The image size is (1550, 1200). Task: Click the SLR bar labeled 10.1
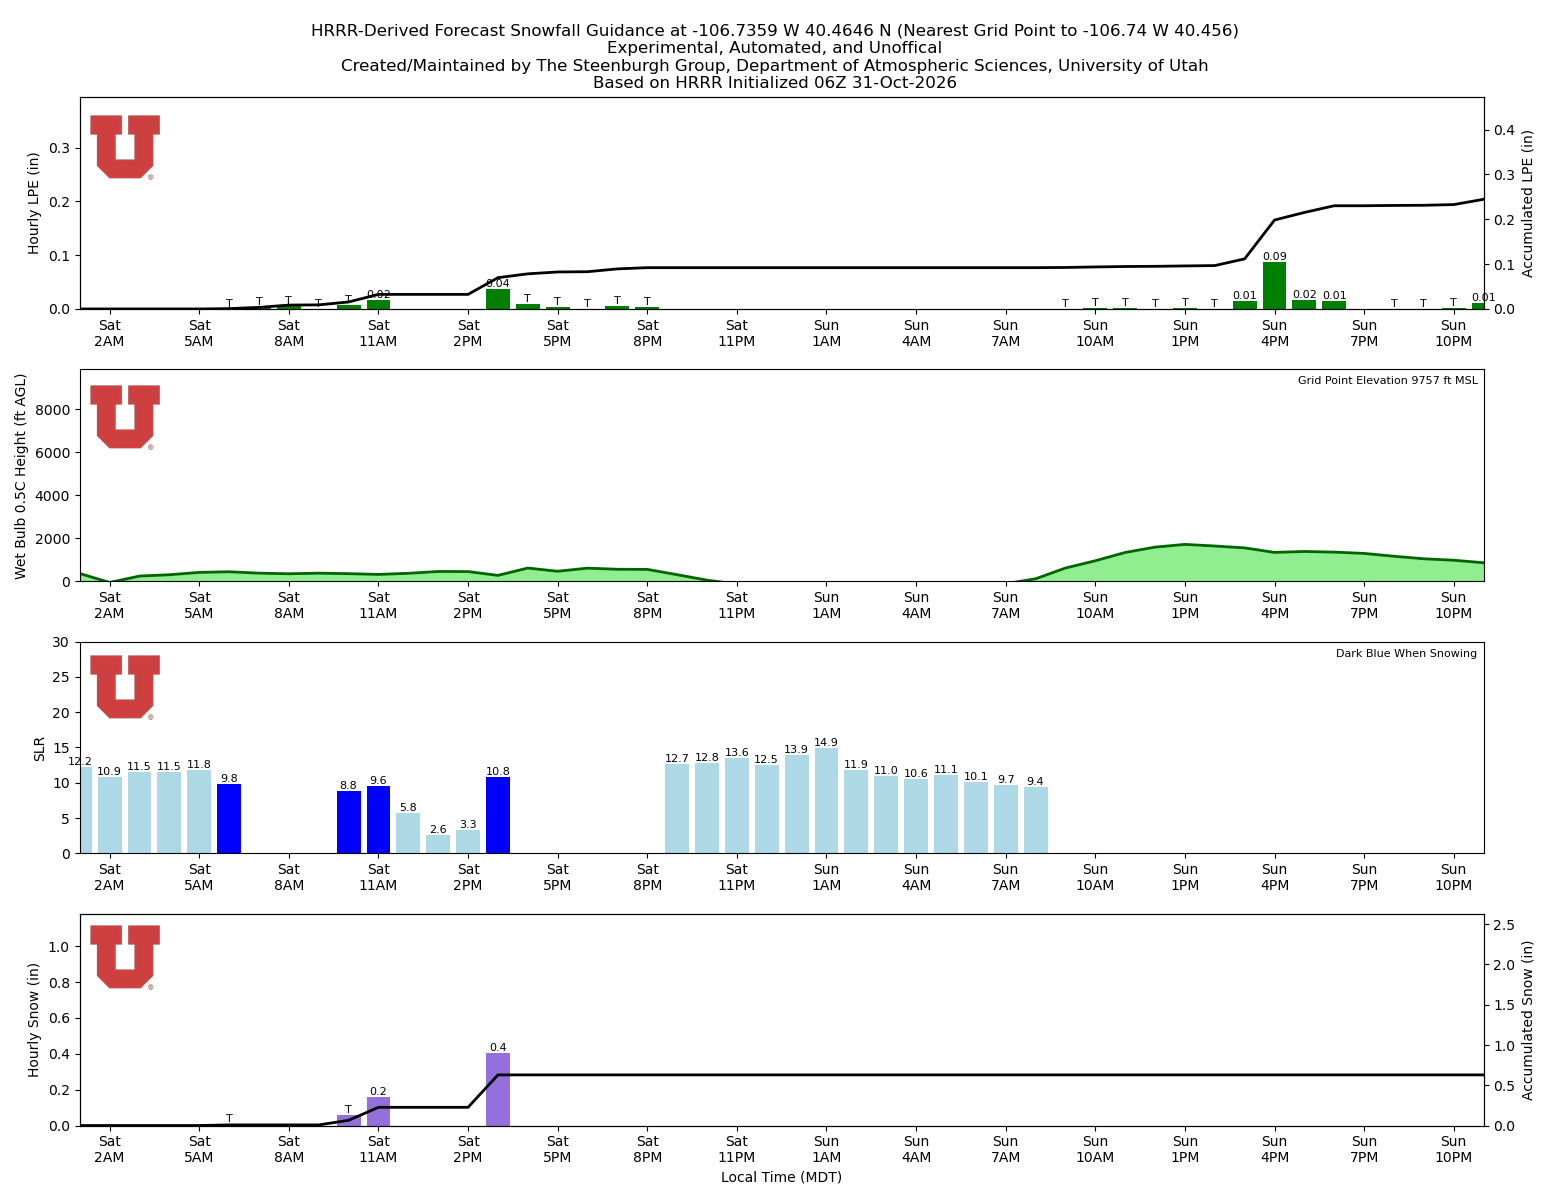976,818
